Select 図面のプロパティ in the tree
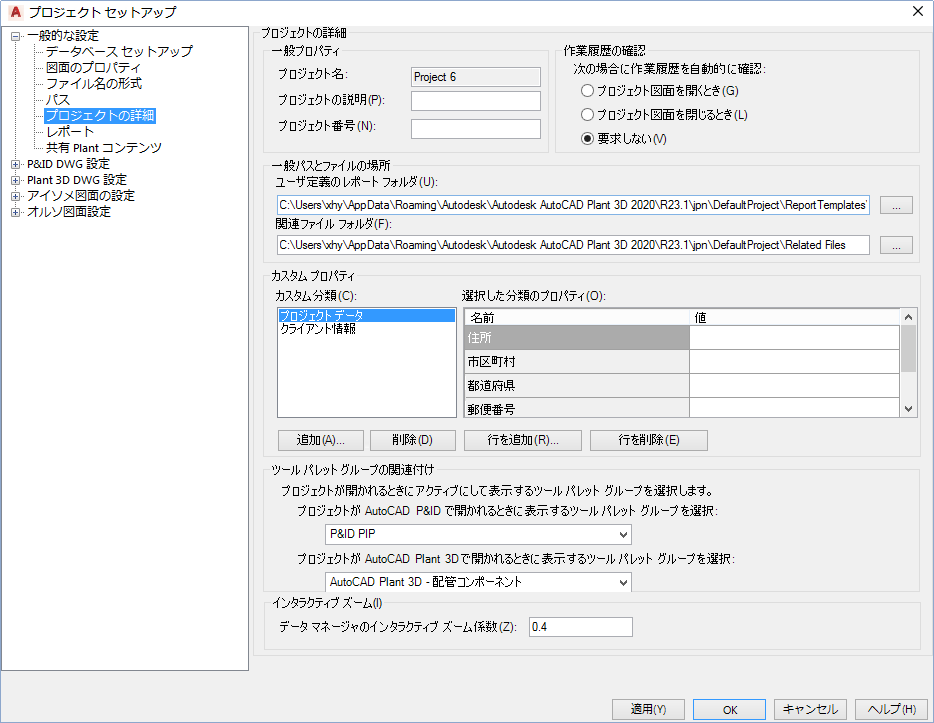The image size is (934, 723). [x=94, y=68]
